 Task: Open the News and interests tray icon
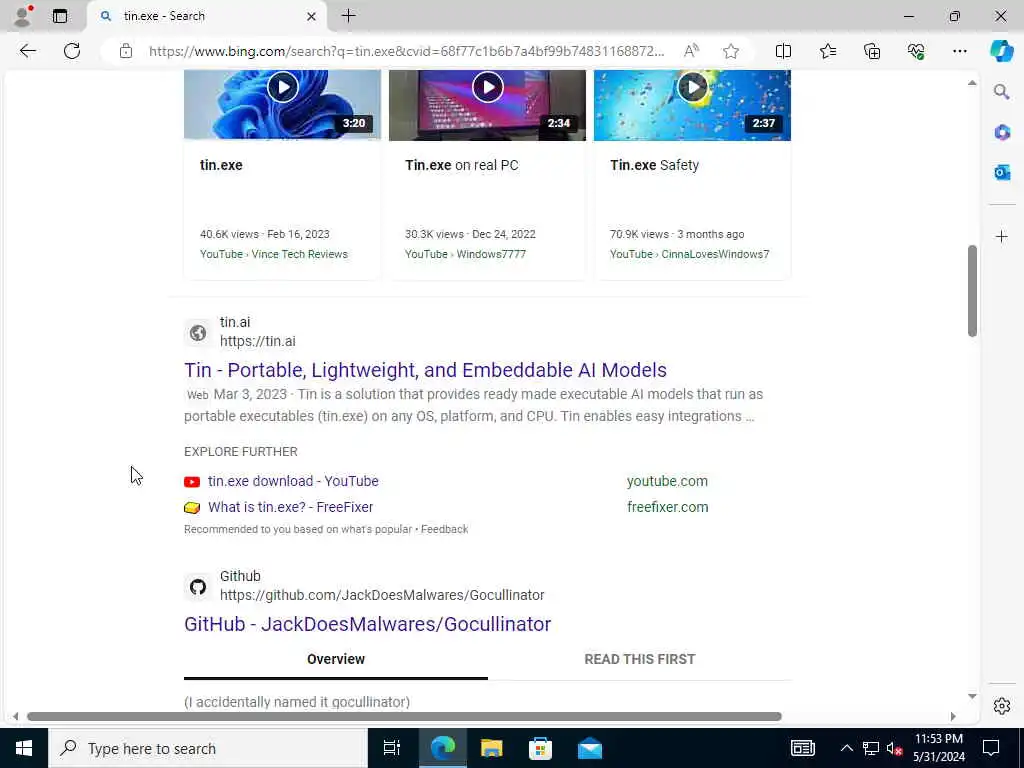(x=803, y=748)
